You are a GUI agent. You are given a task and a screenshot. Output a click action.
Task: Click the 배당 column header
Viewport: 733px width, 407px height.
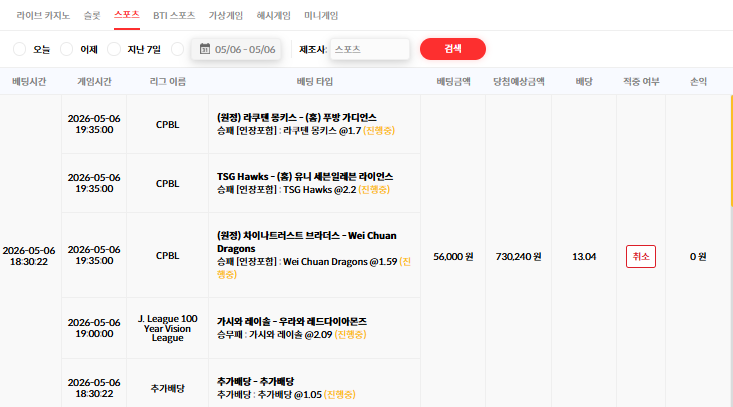click(x=584, y=82)
